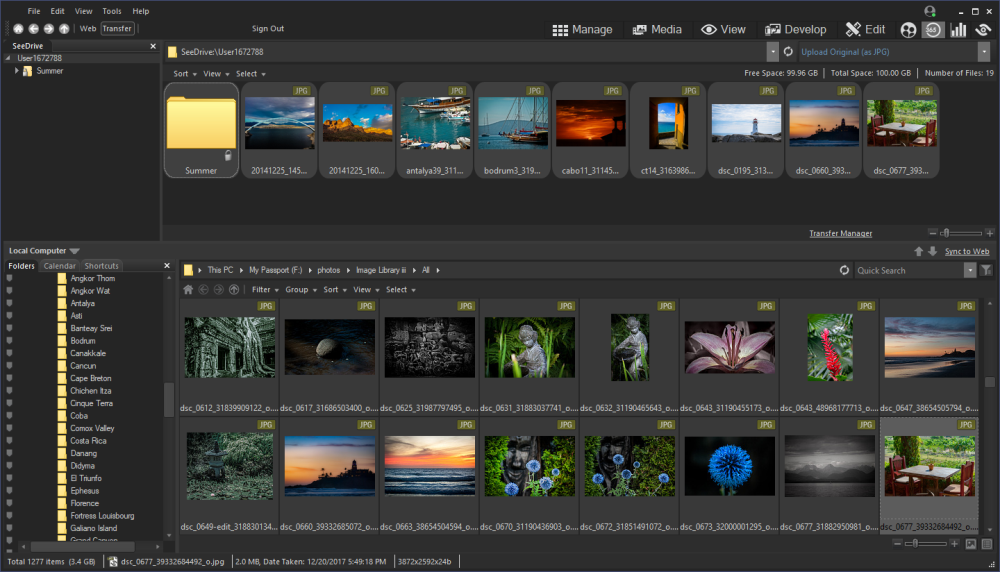Click the Home navigation icon in top toolbar
Viewport: 1000px width, 572px height.
pos(18,29)
